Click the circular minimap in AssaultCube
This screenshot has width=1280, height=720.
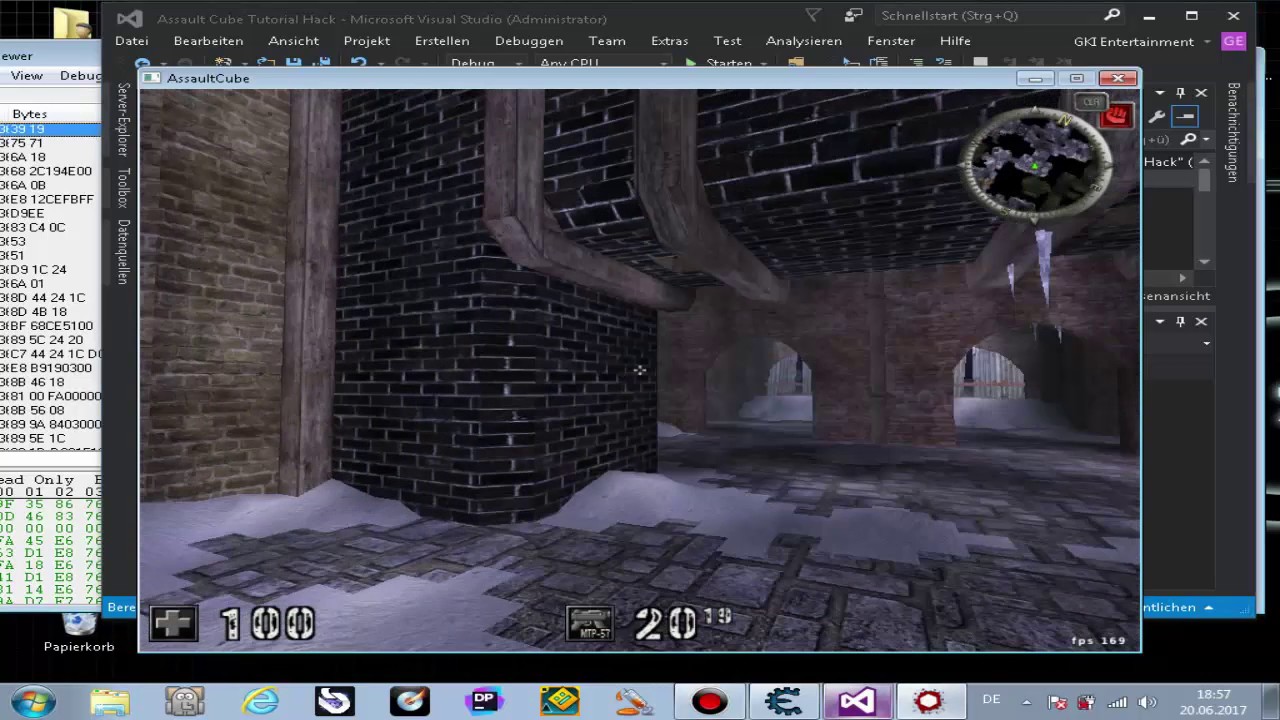coord(1036,163)
